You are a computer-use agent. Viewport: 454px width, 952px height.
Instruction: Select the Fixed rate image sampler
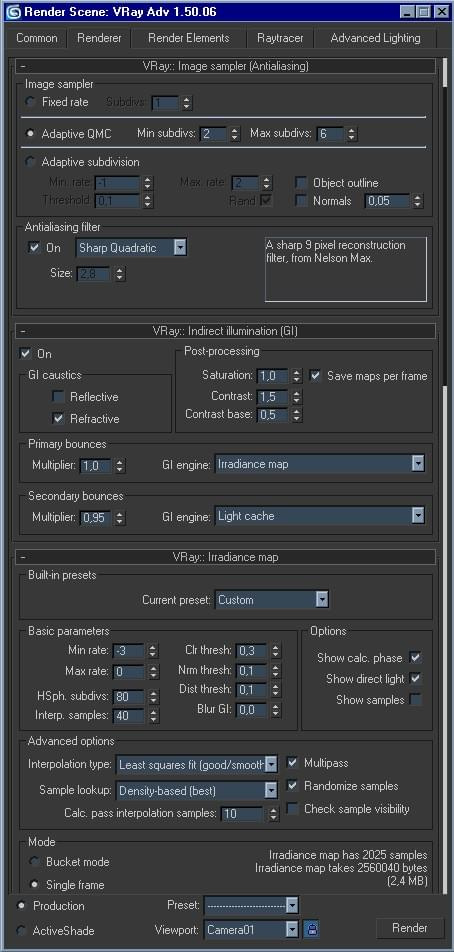tap(30, 102)
